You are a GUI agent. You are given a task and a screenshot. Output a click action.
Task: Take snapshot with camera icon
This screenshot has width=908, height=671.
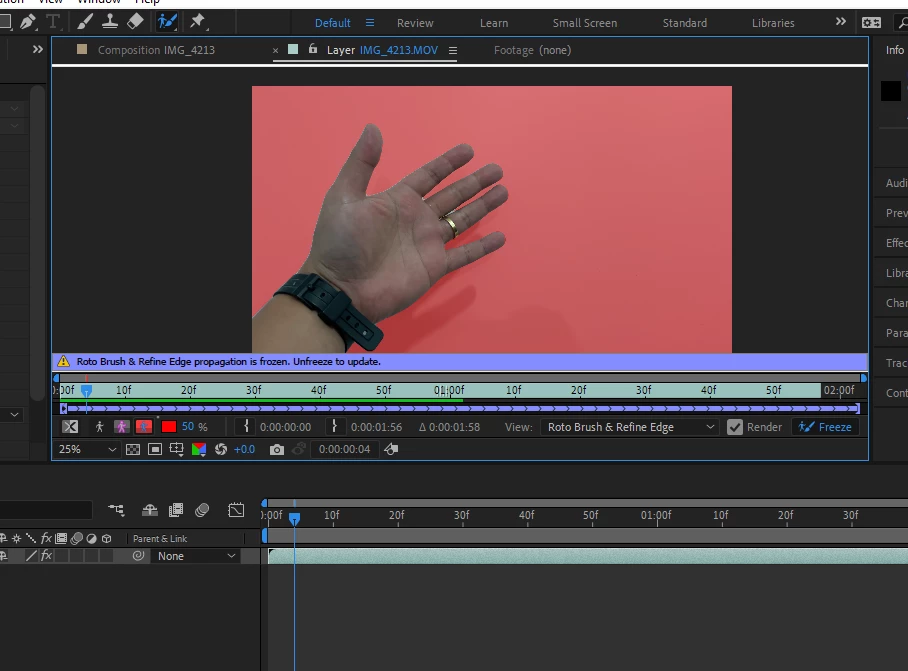click(x=277, y=449)
